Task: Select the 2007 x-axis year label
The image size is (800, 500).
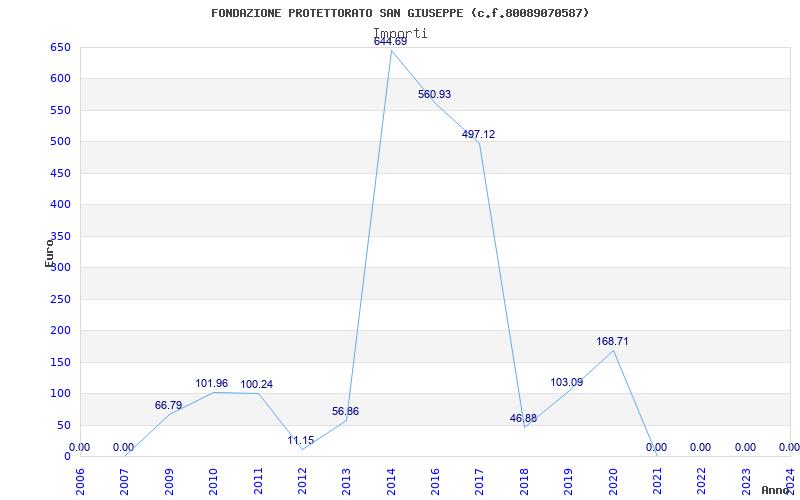Action: pyautogui.click(x=124, y=481)
